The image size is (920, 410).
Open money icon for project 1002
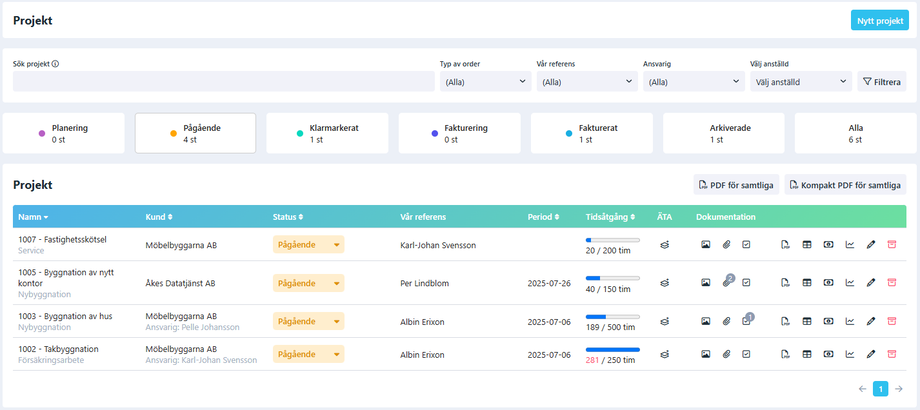[828, 354]
